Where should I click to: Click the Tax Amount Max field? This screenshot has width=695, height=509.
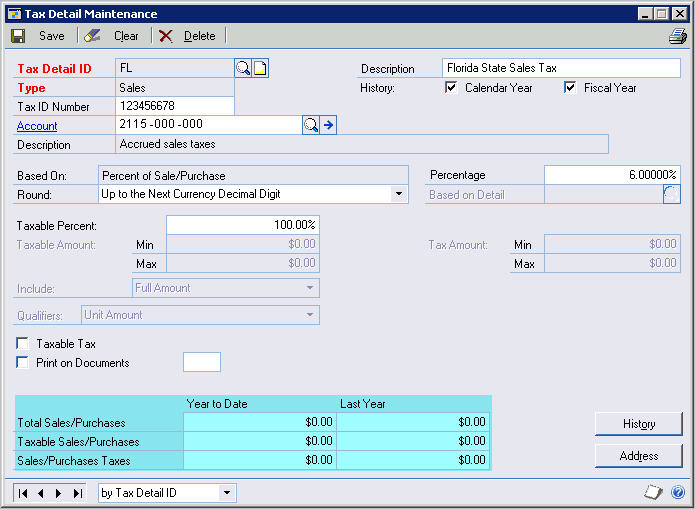pos(612,263)
